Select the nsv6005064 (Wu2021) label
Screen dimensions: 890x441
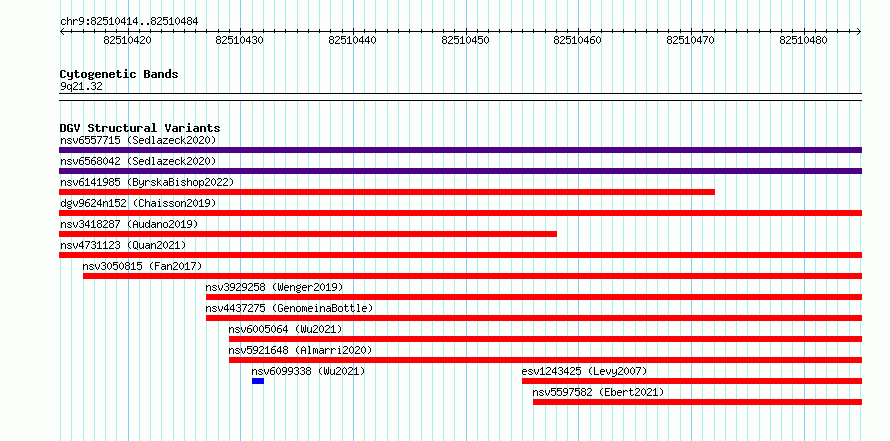click(x=286, y=329)
